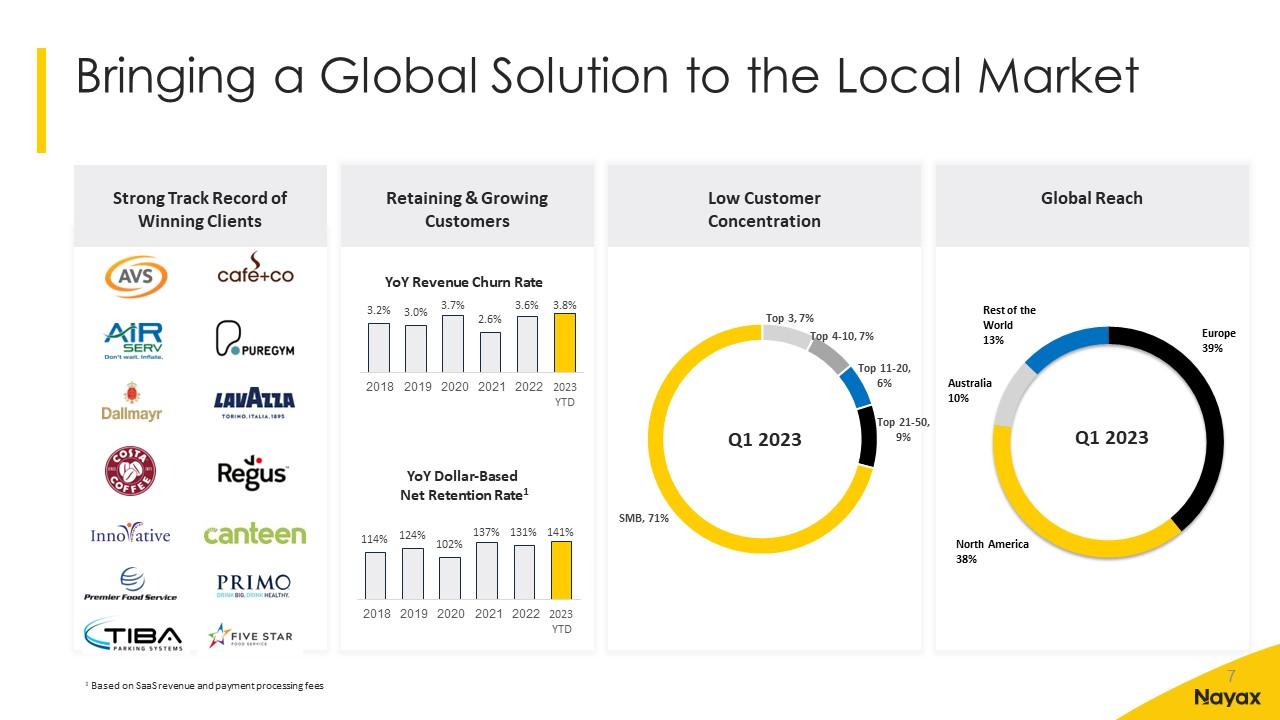Select the PureGym logo
Screen dimensions: 1280x720
[255, 340]
